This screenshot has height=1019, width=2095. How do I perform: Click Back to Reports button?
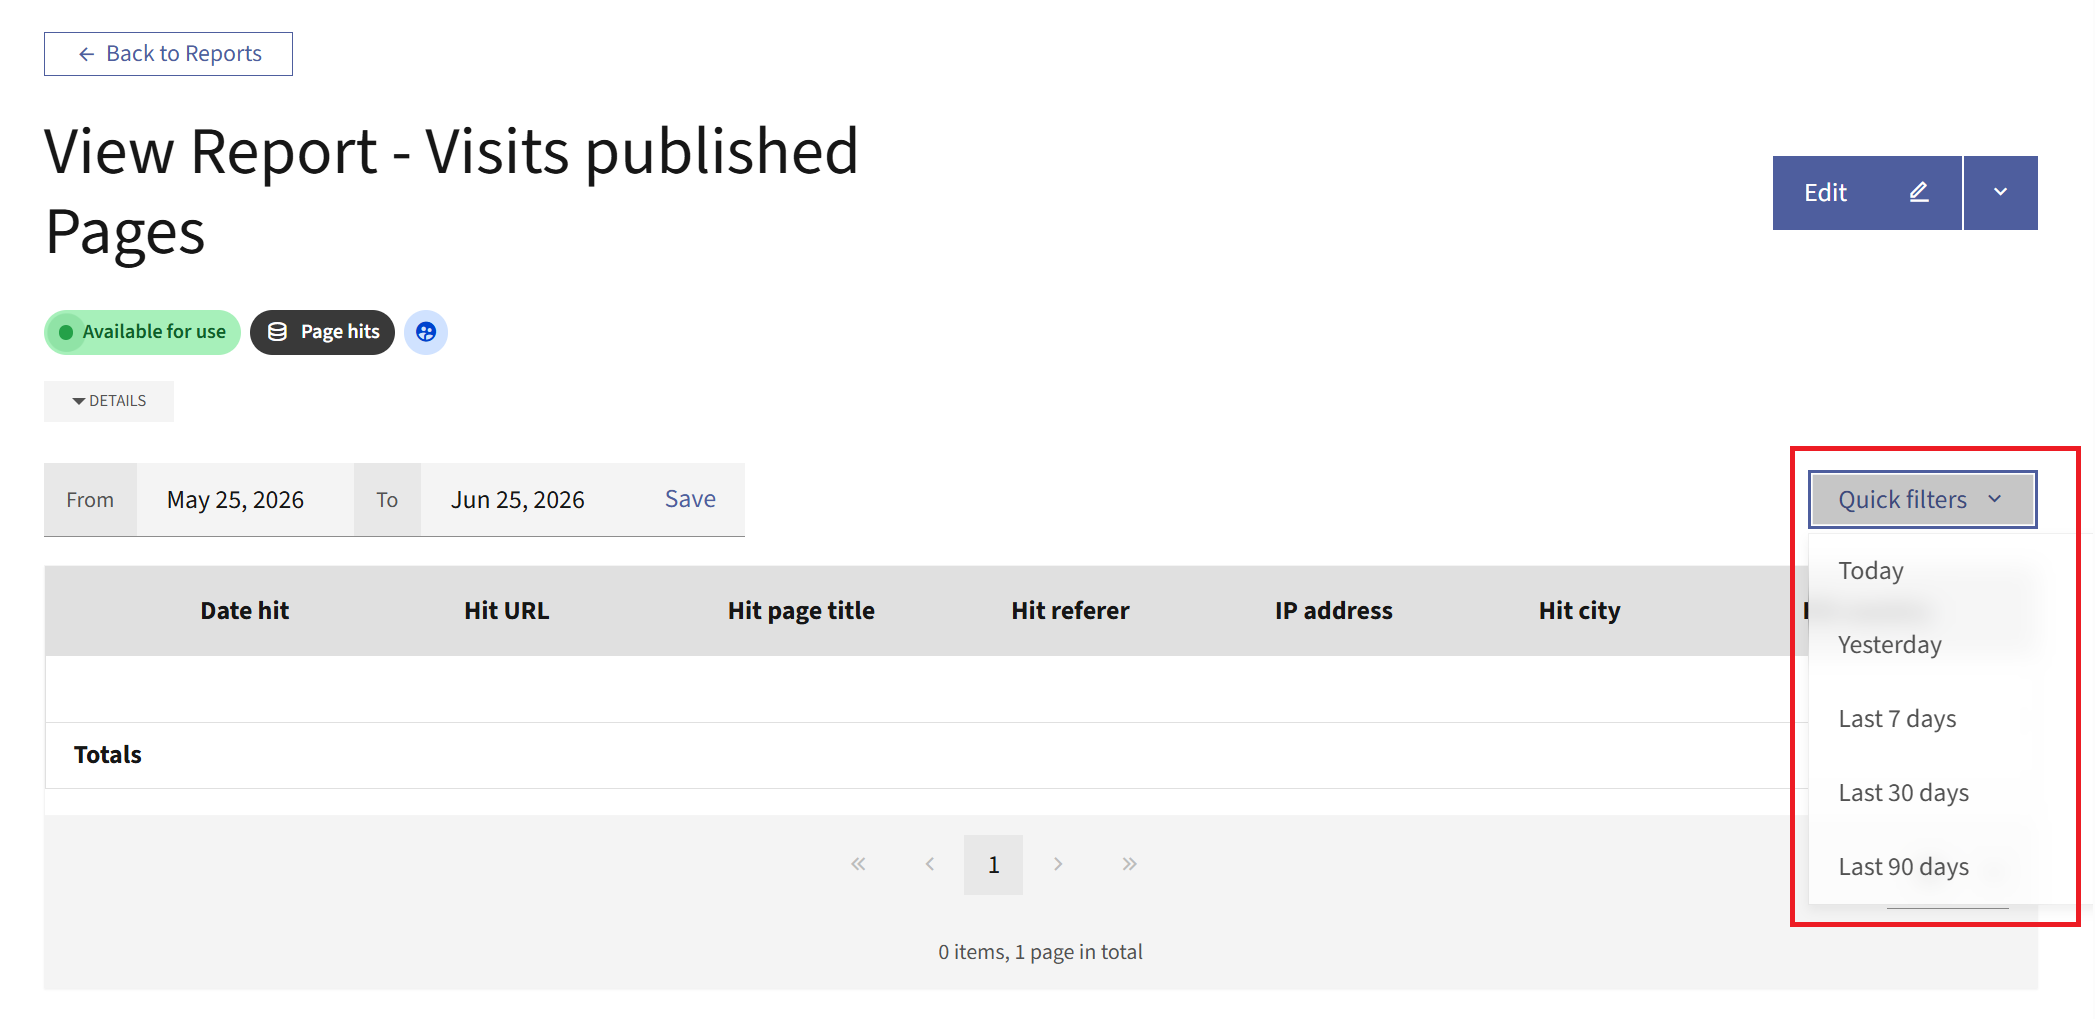pos(168,54)
